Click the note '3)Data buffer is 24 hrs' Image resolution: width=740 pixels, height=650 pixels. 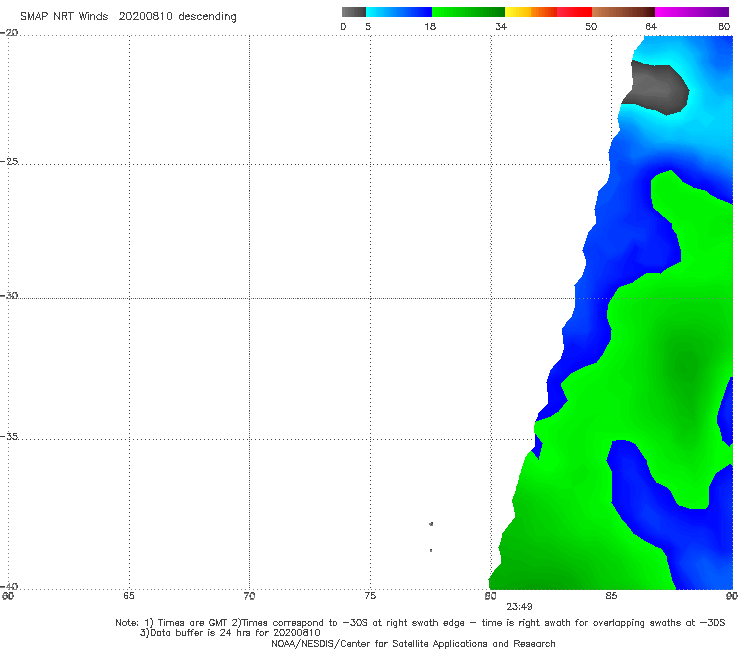(230, 633)
